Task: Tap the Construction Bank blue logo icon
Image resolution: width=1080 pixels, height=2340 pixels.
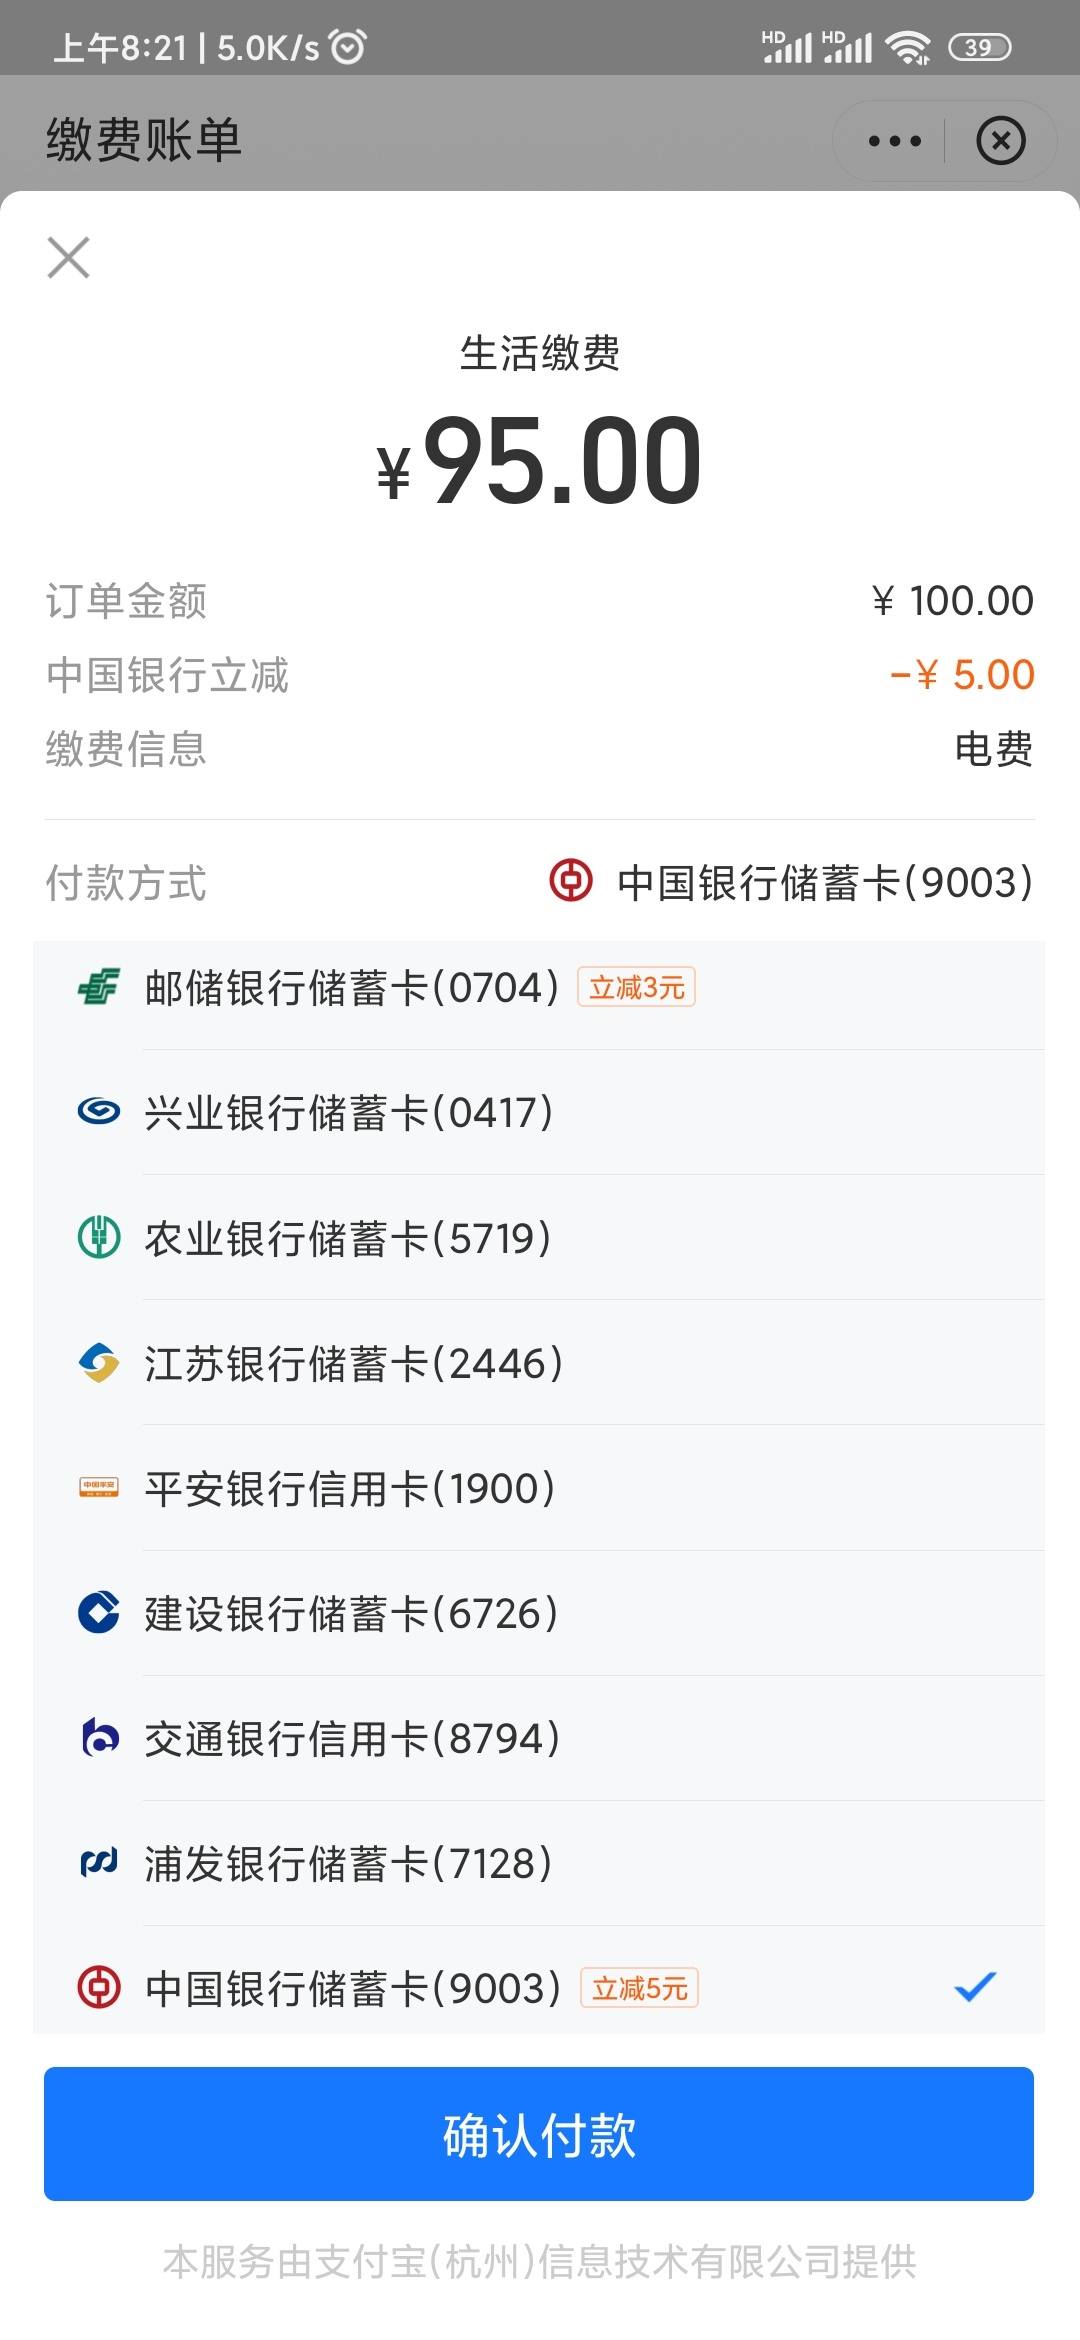Action: pos(99,1613)
